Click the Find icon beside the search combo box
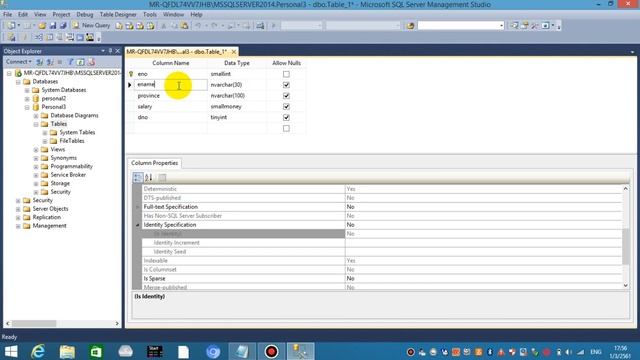640x360 pixels. click(410, 26)
